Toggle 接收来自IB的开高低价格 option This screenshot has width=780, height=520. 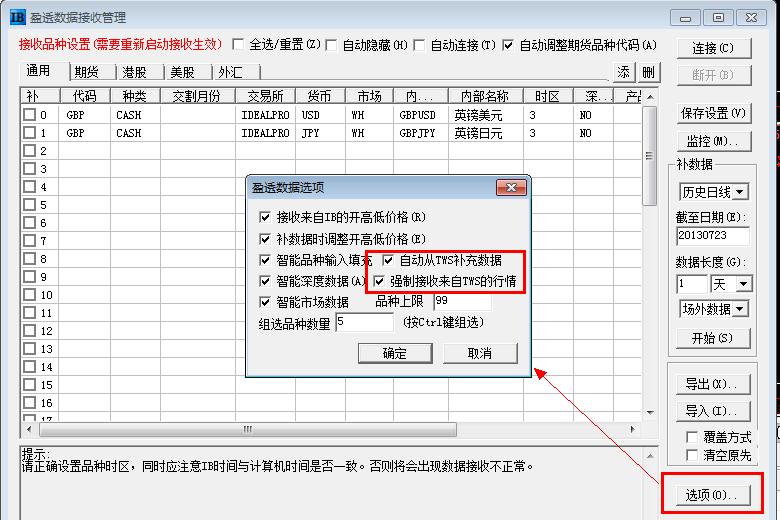(x=265, y=217)
